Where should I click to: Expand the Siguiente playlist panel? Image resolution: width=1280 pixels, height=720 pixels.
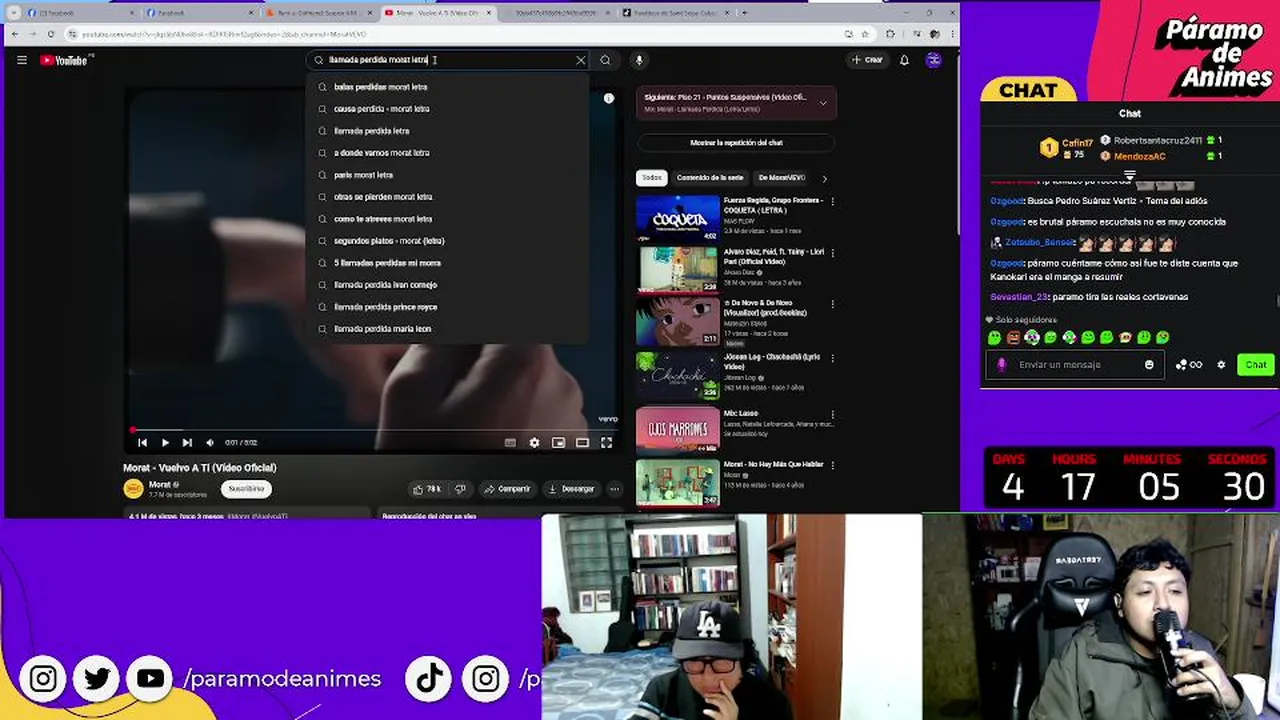[823, 102]
